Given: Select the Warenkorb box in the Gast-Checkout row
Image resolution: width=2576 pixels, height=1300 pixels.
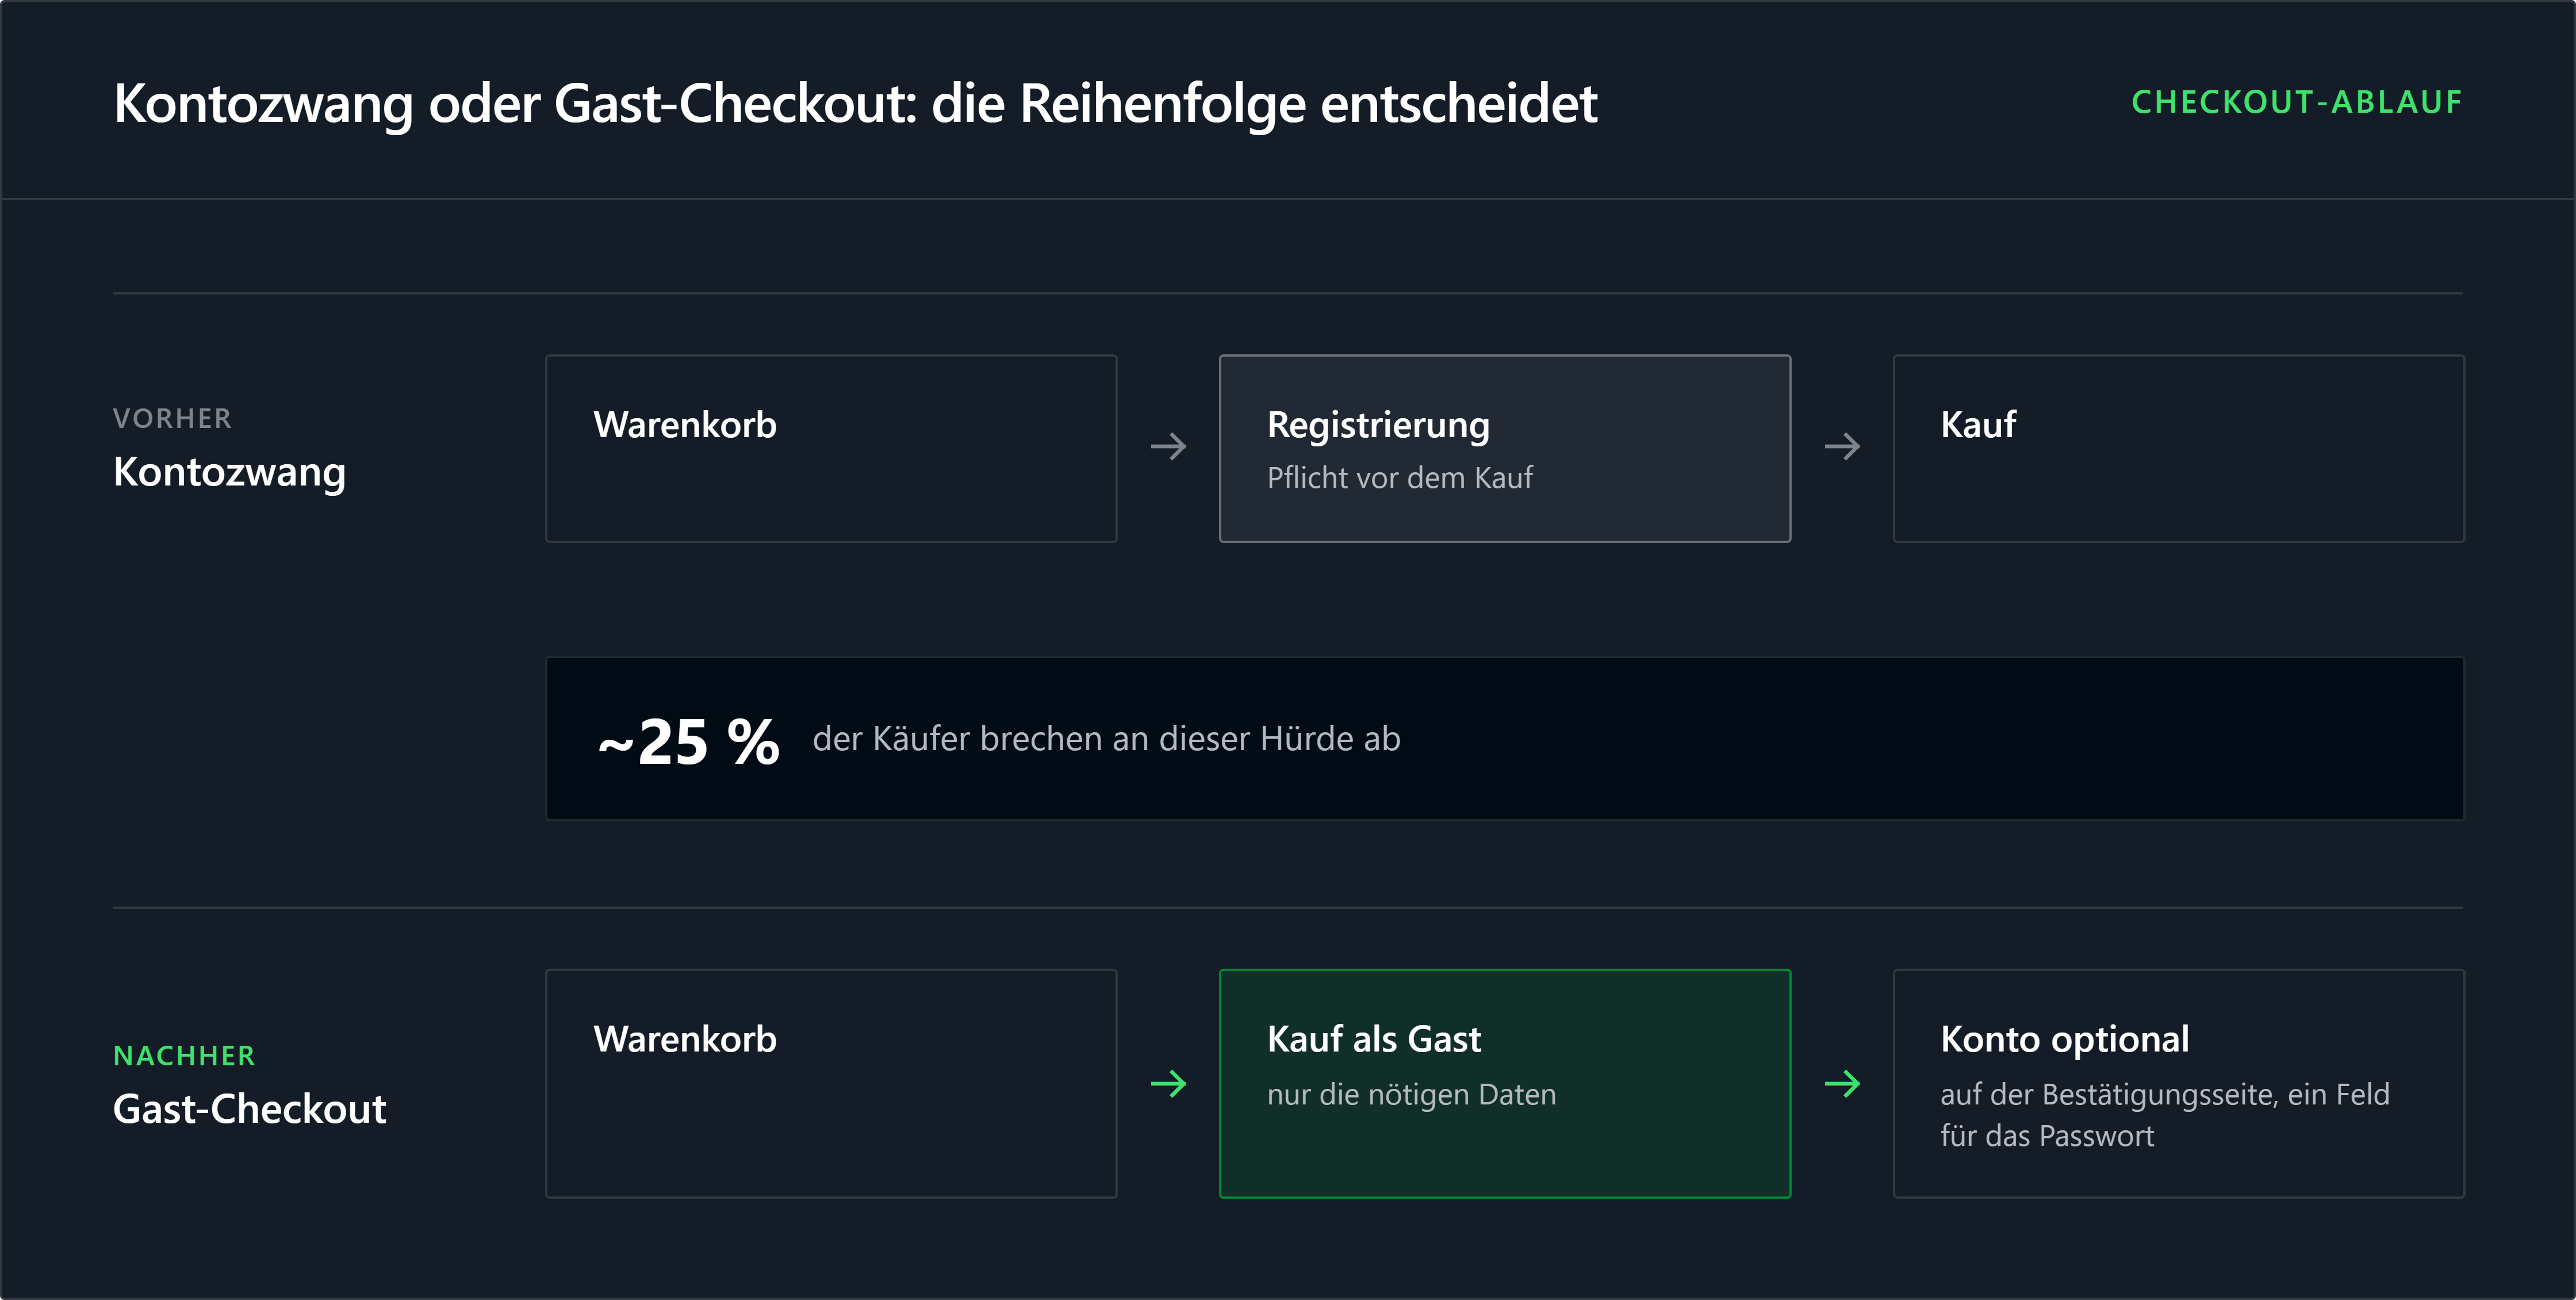Looking at the screenshot, I should [x=831, y=1083].
